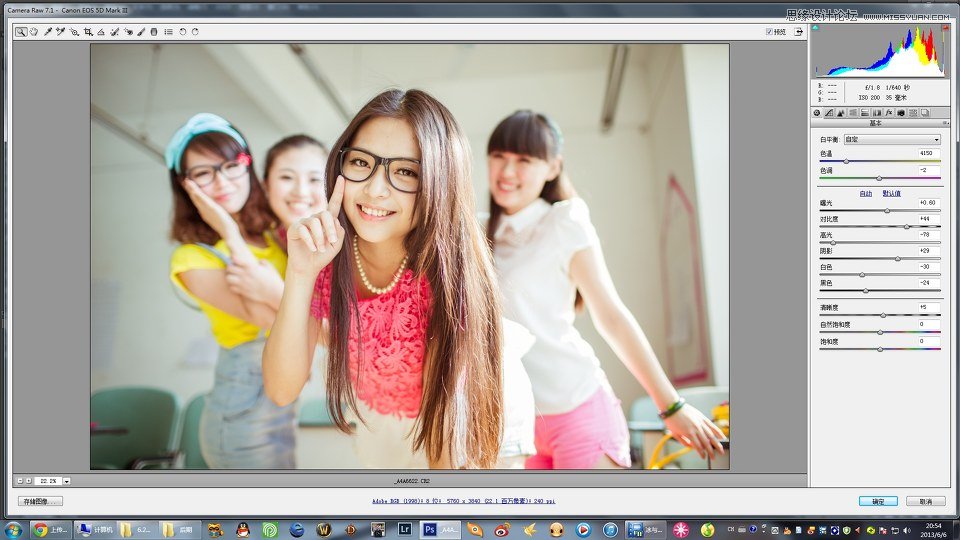Click the Clarity (清晰度) slider handle
The height and width of the screenshot is (540, 960).
pyautogui.click(x=883, y=315)
